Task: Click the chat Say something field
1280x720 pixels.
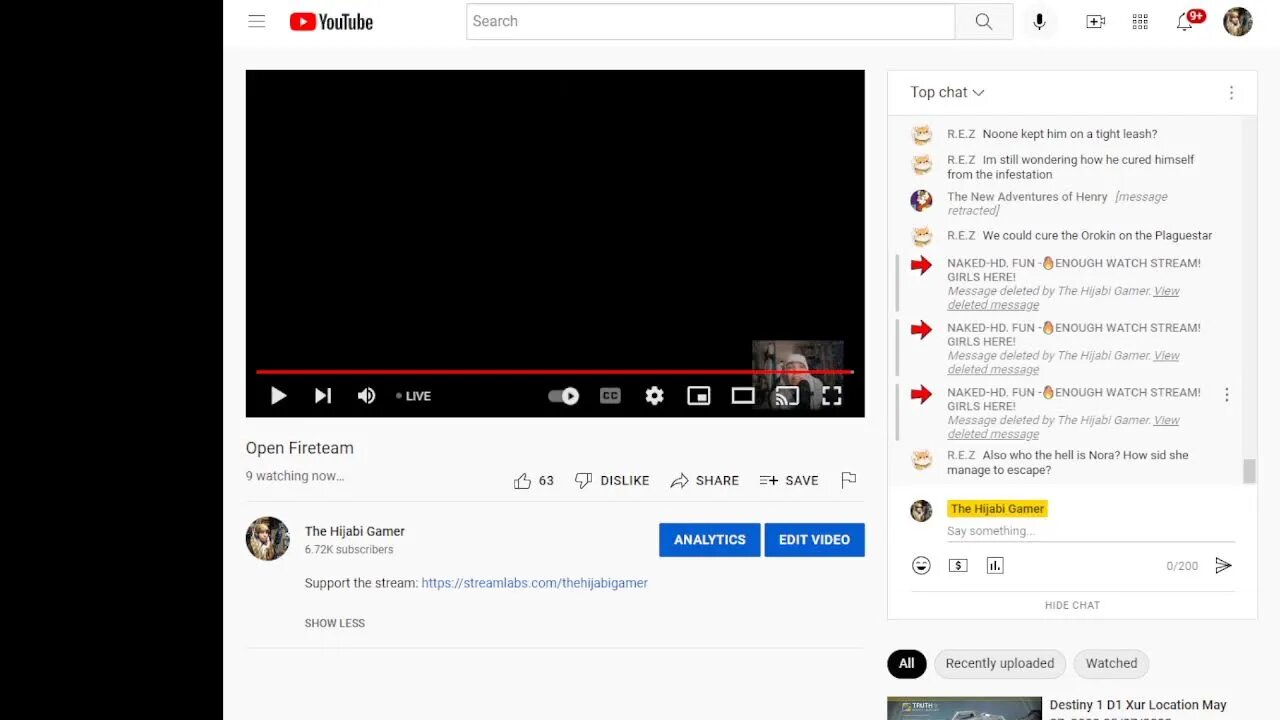Action: [1090, 531]
